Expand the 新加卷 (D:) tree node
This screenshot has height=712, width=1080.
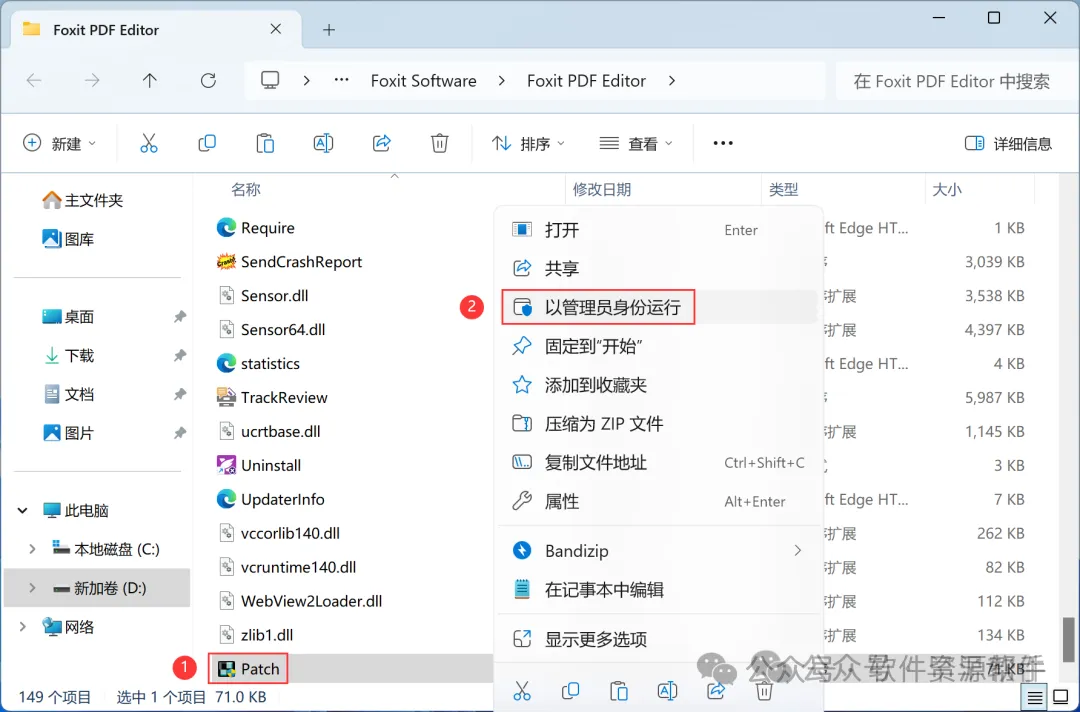[32, 587]
